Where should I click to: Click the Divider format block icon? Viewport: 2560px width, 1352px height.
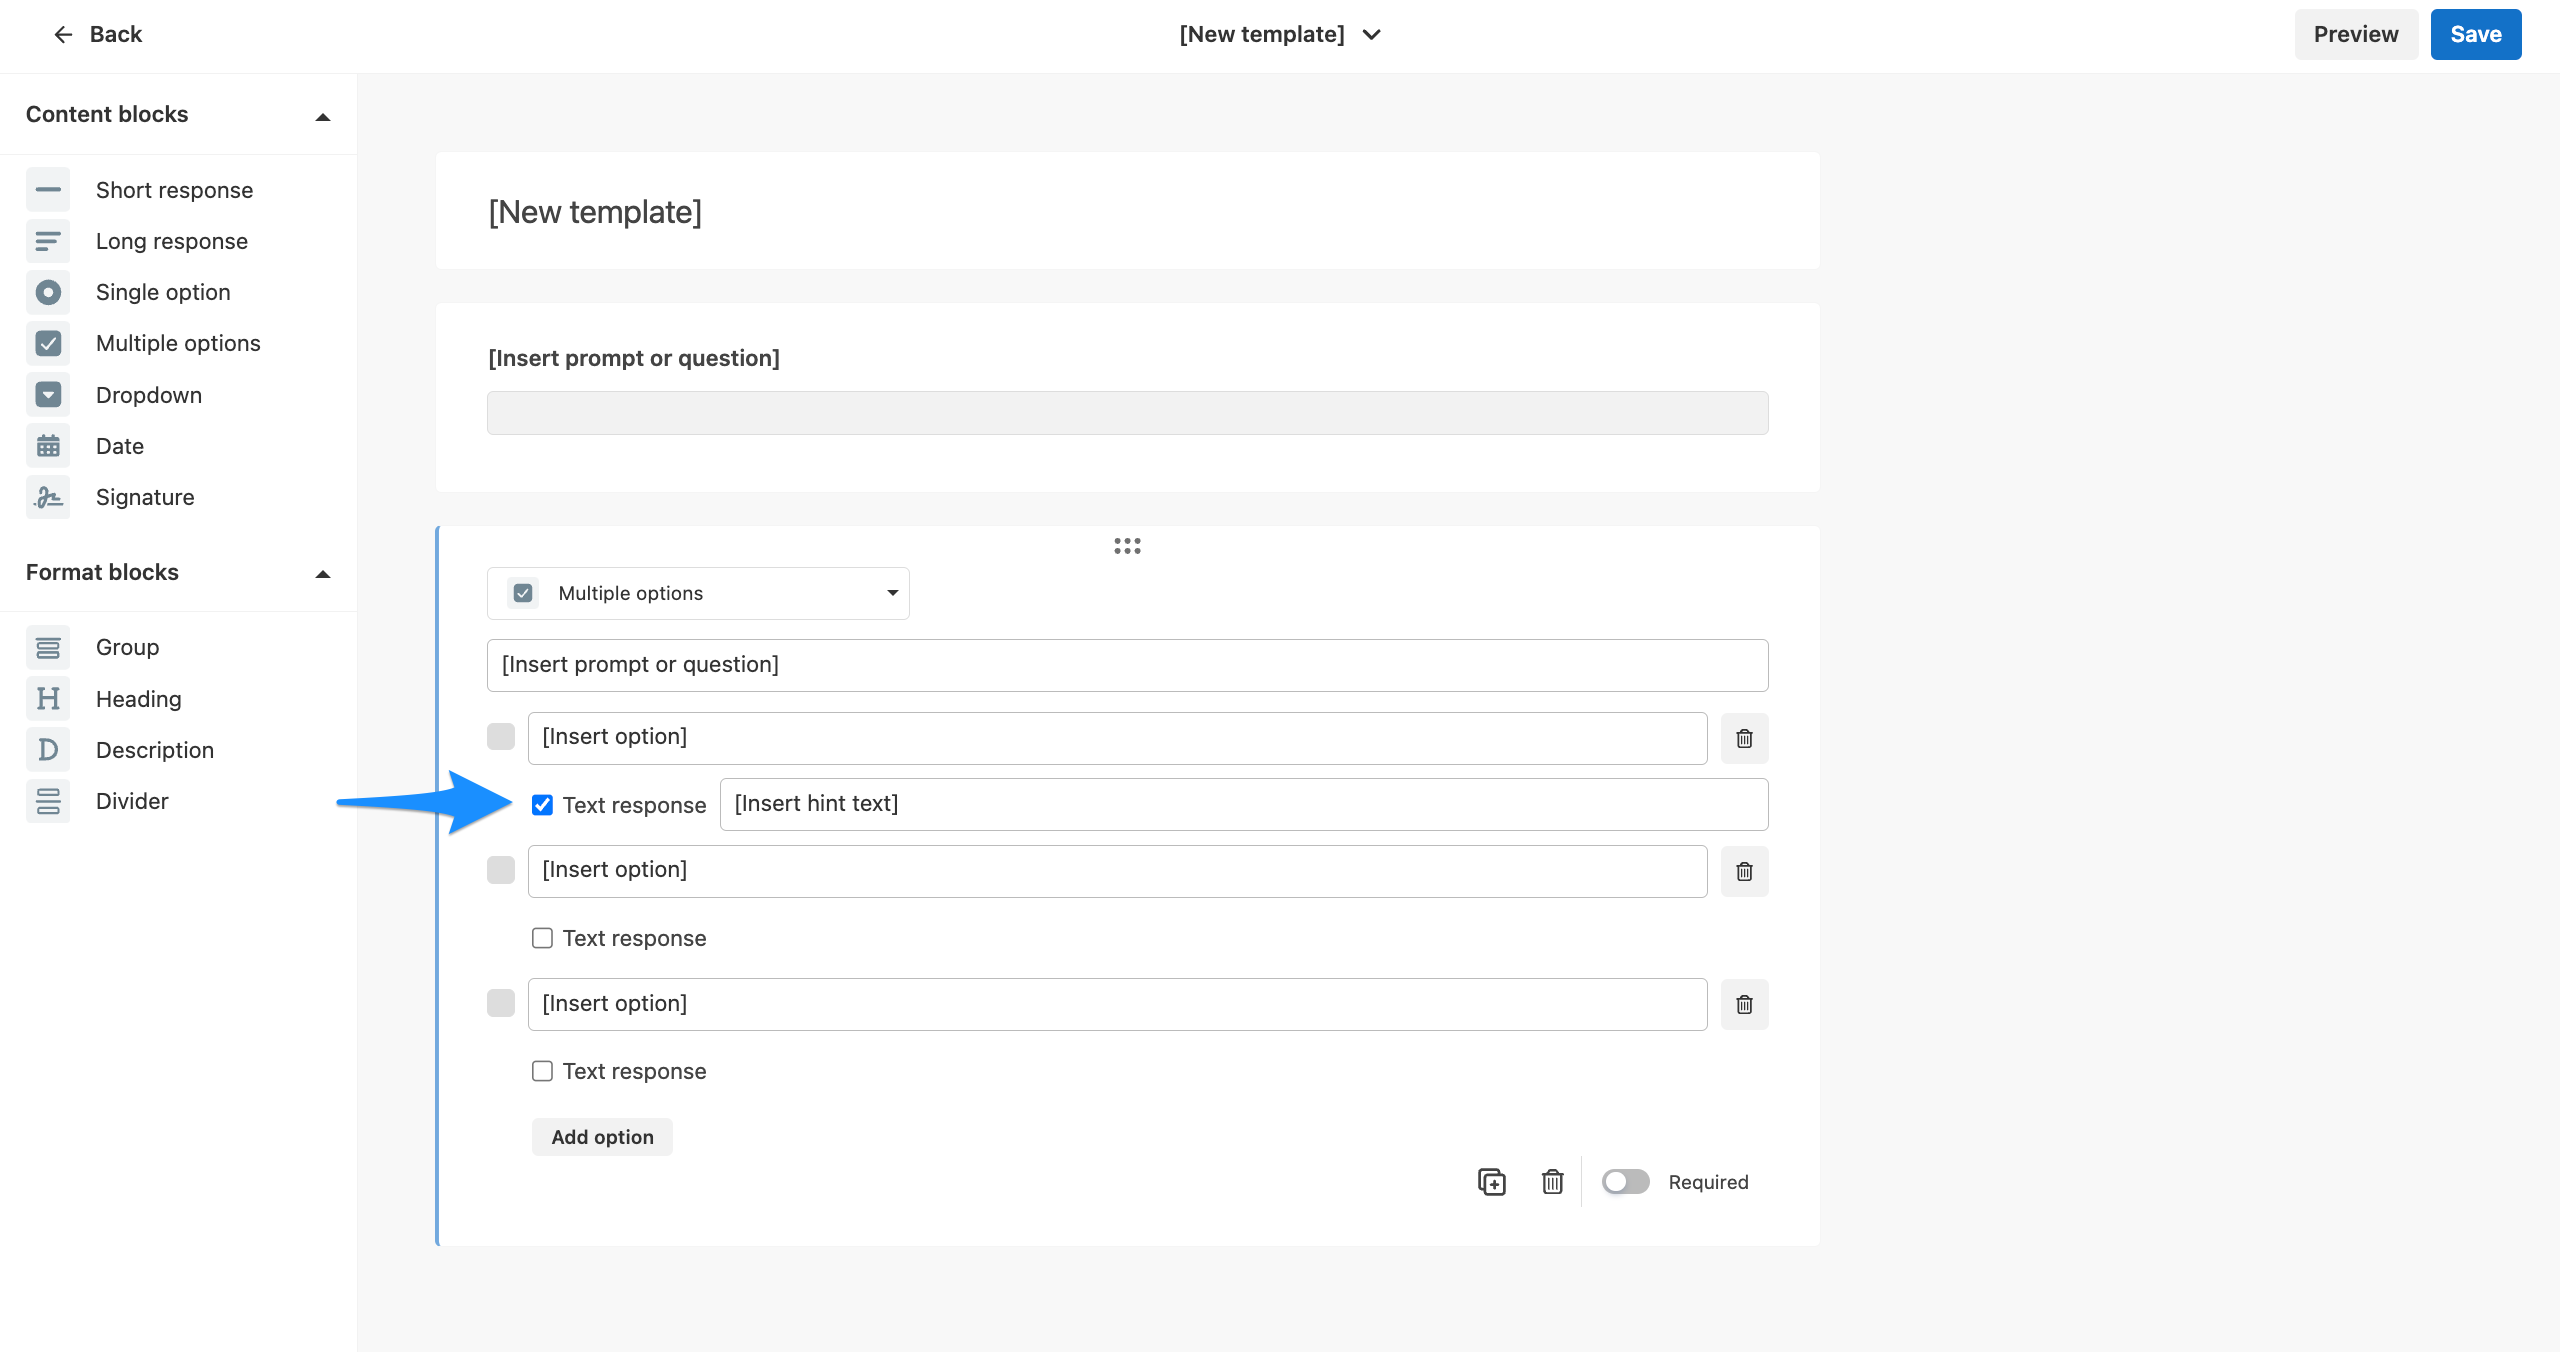pos(48,801)
